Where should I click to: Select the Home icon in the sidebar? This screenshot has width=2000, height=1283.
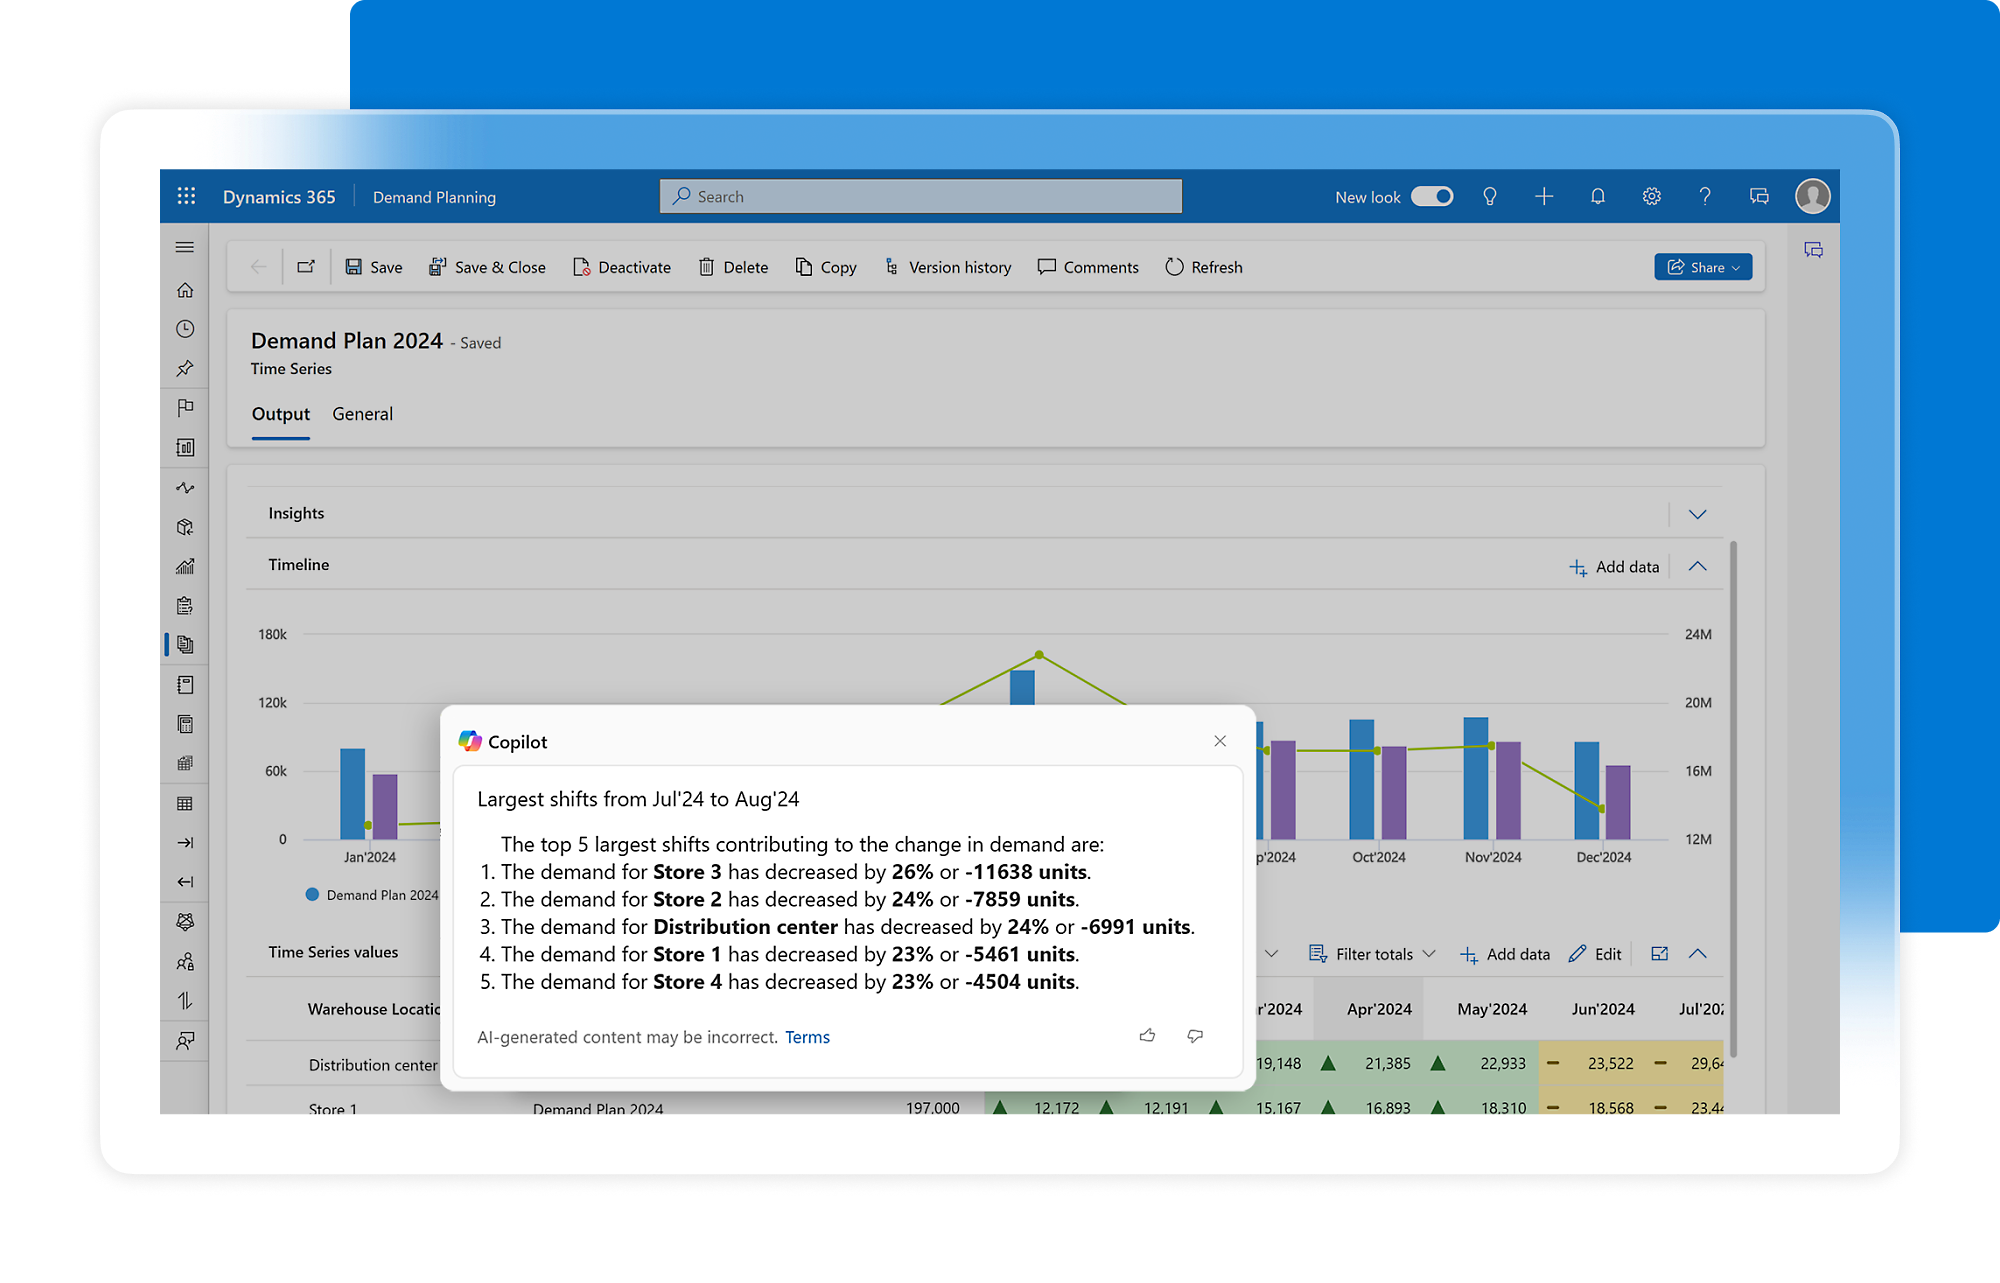[x=184, y=289]
